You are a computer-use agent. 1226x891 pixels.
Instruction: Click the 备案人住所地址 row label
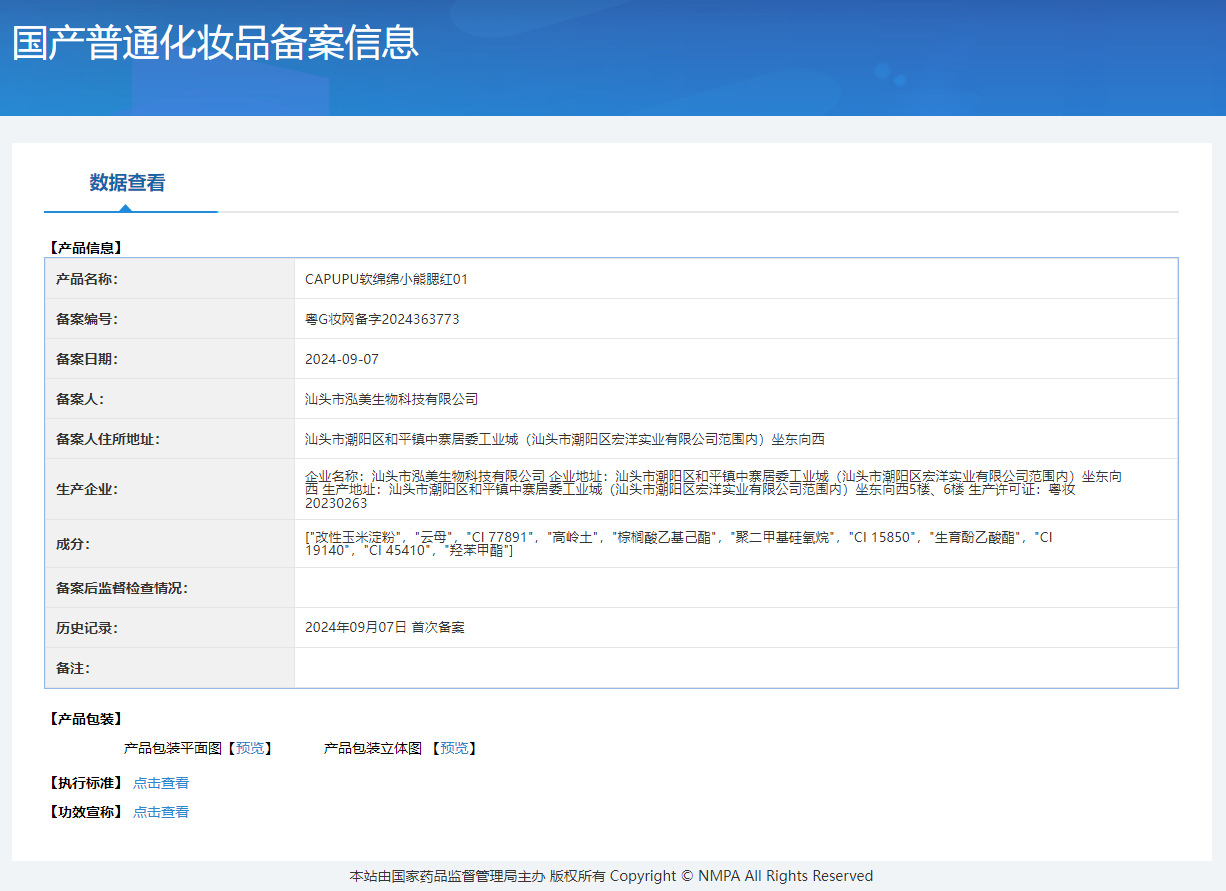point(108,439)
